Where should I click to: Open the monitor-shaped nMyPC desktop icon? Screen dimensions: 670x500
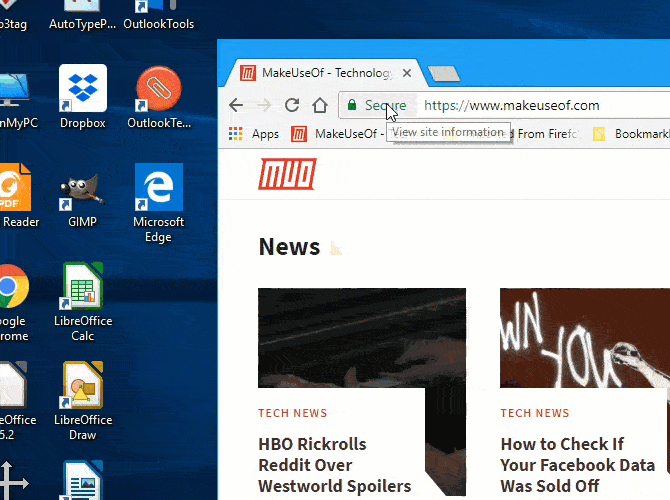pyautogui.click(x=17, y=100)
